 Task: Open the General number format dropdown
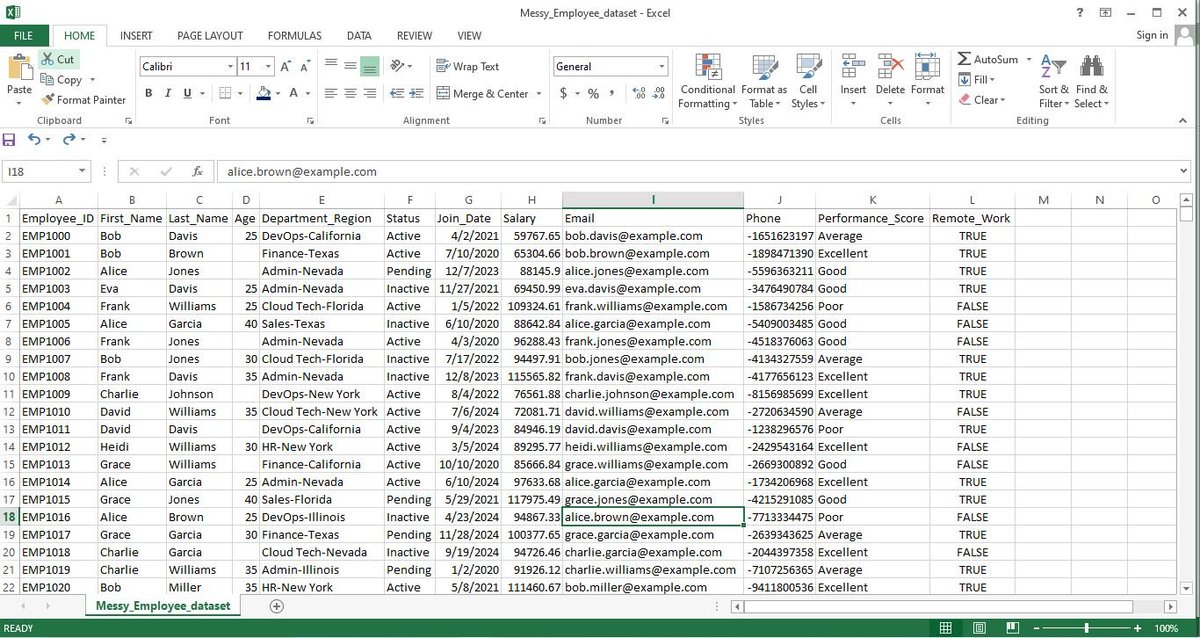[661, 66]
